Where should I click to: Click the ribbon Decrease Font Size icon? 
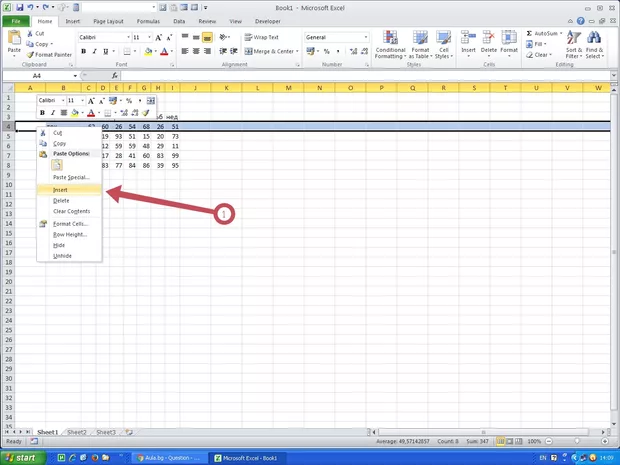point(169,37)
